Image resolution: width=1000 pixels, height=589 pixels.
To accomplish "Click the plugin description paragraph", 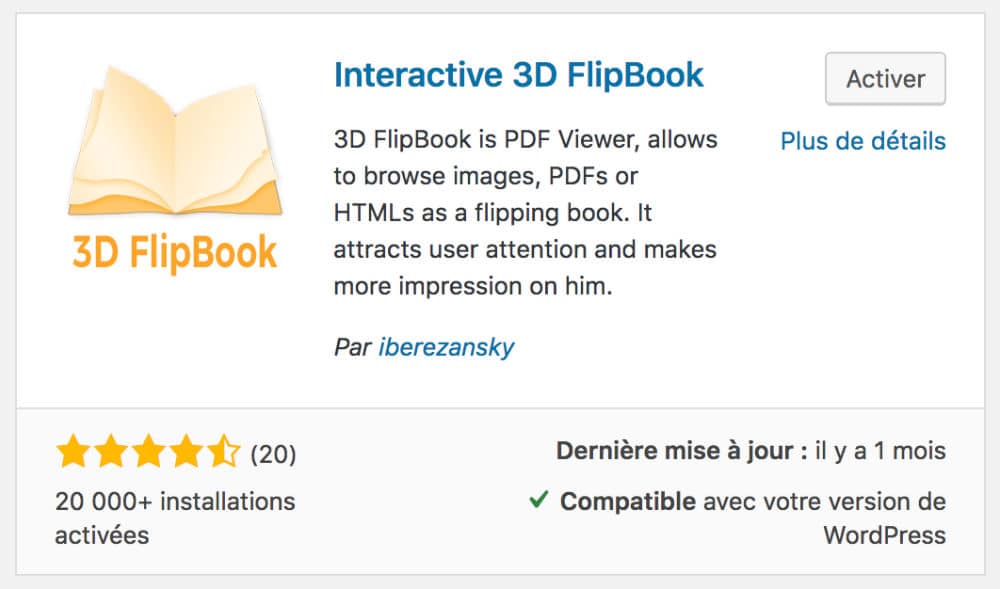I will coord(525,212).
